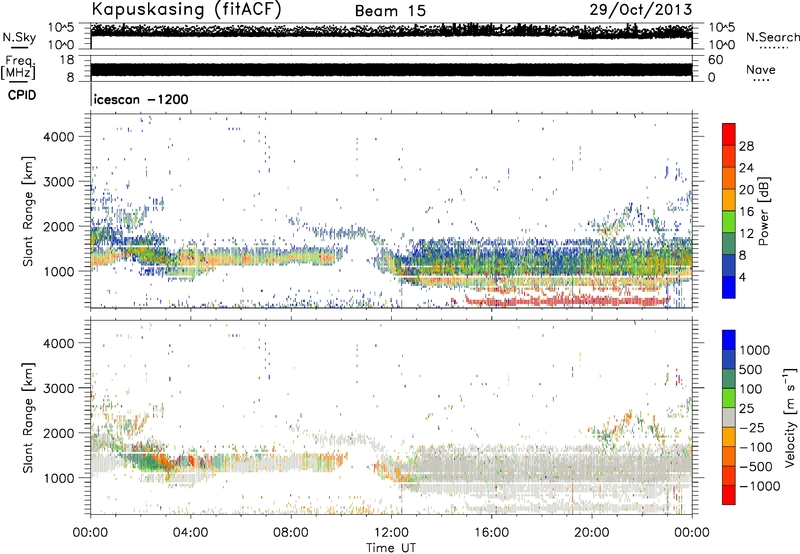This screenshot has width=800, height=554.
Task: Select the "04:00" time tick label
Action: (x=190, y=533)
